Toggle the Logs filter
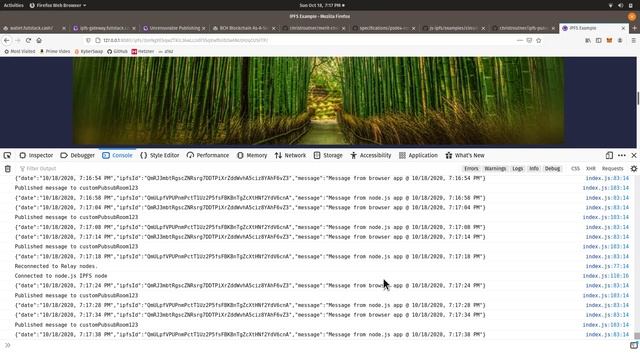Viewport: 640px width, 360px height. [x=518, y=169]
